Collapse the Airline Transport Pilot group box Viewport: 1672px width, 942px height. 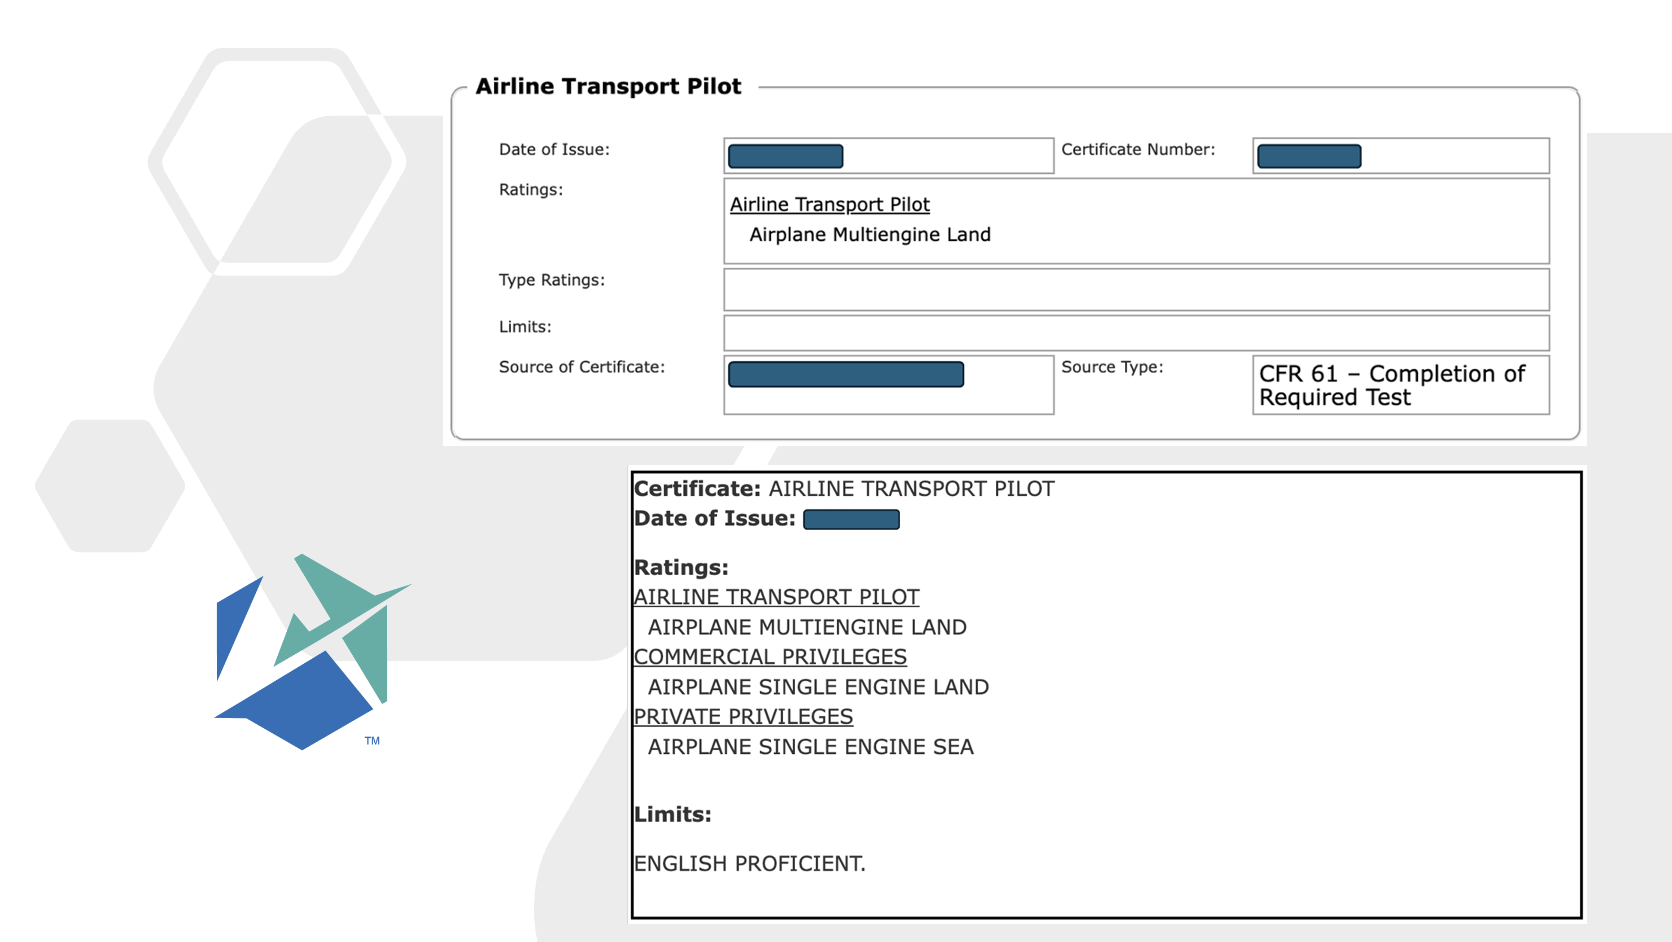tap(609, 86)
